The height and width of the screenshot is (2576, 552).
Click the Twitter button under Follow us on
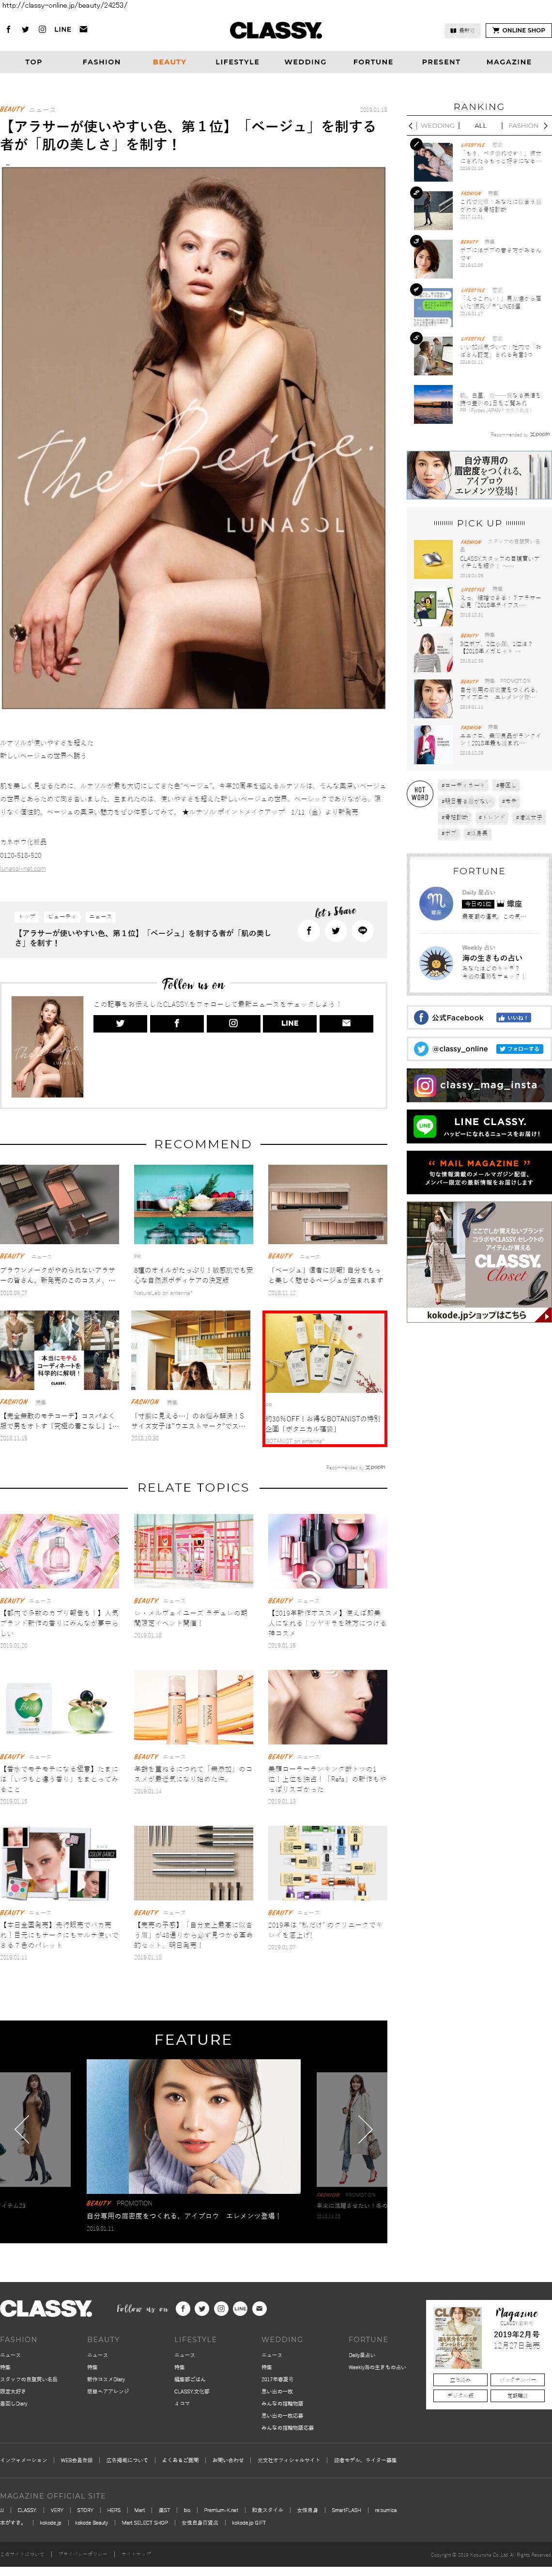120,1024
